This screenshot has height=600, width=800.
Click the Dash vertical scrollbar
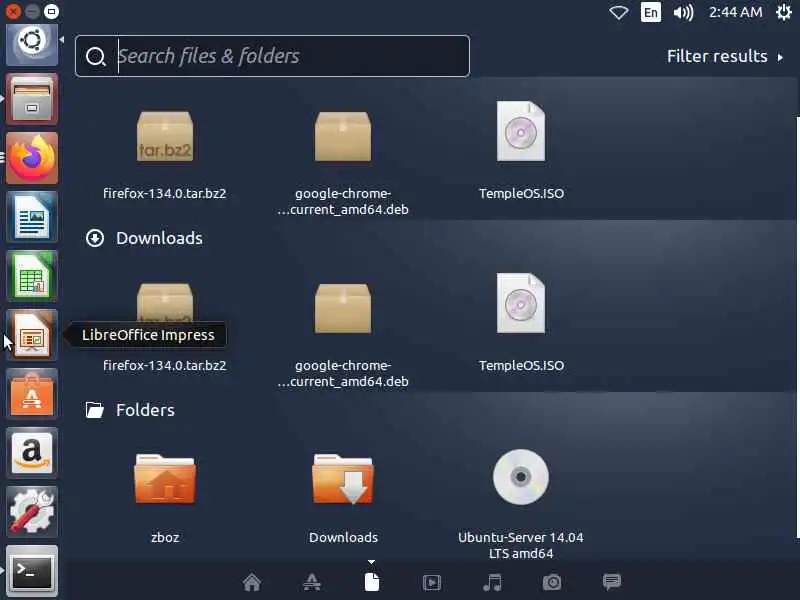click(797, 327)
